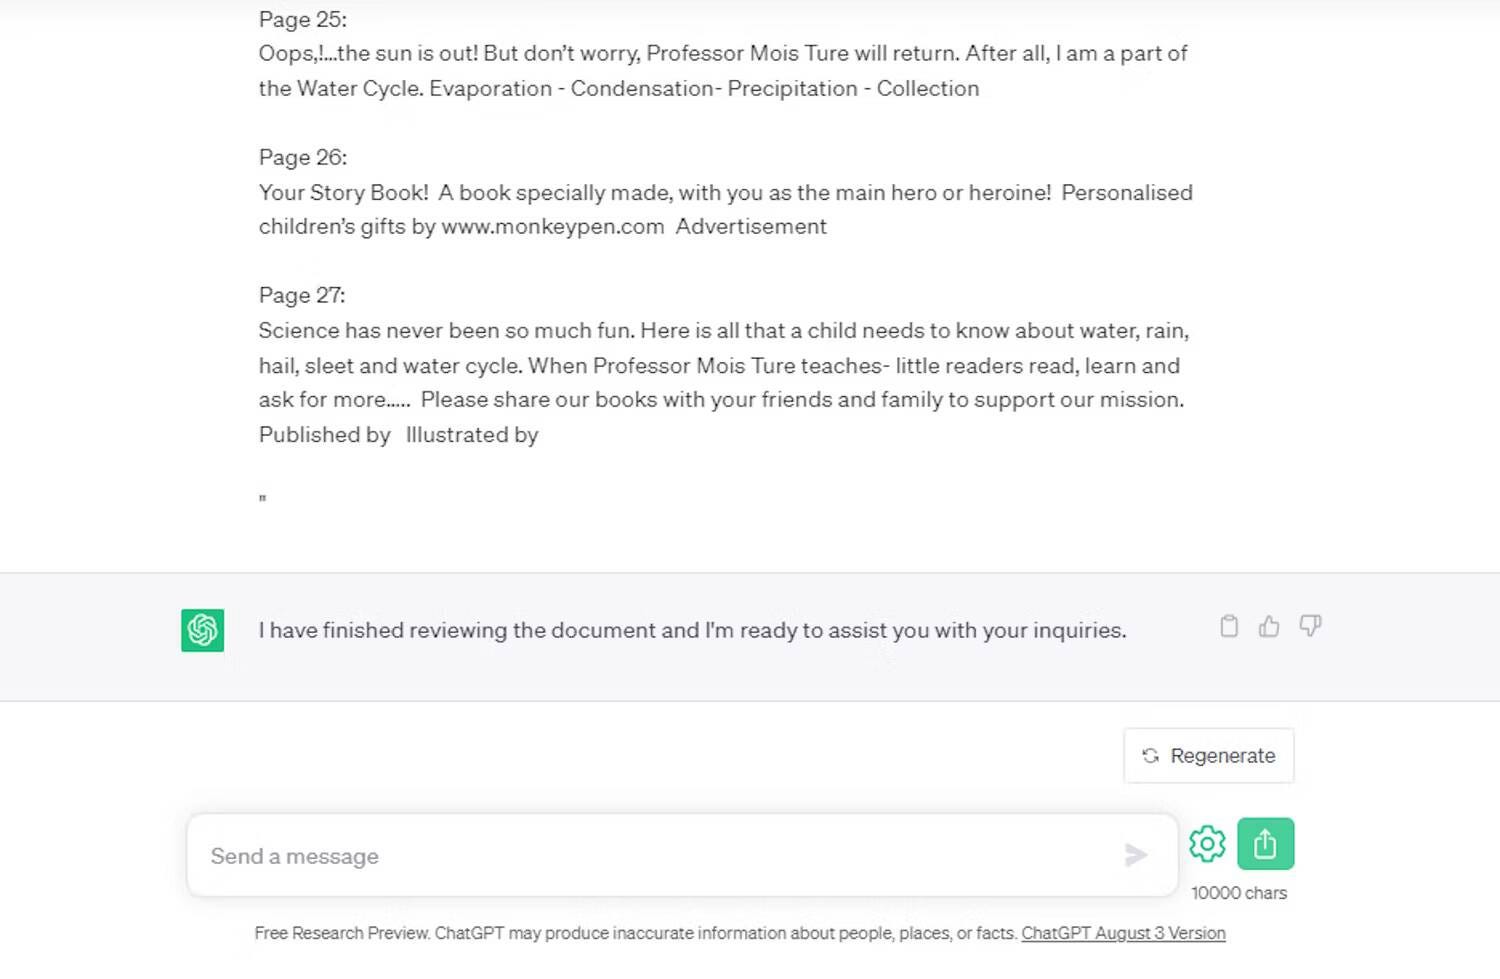Click the circular arrow beside Regenerate

tap(1151, 756)
